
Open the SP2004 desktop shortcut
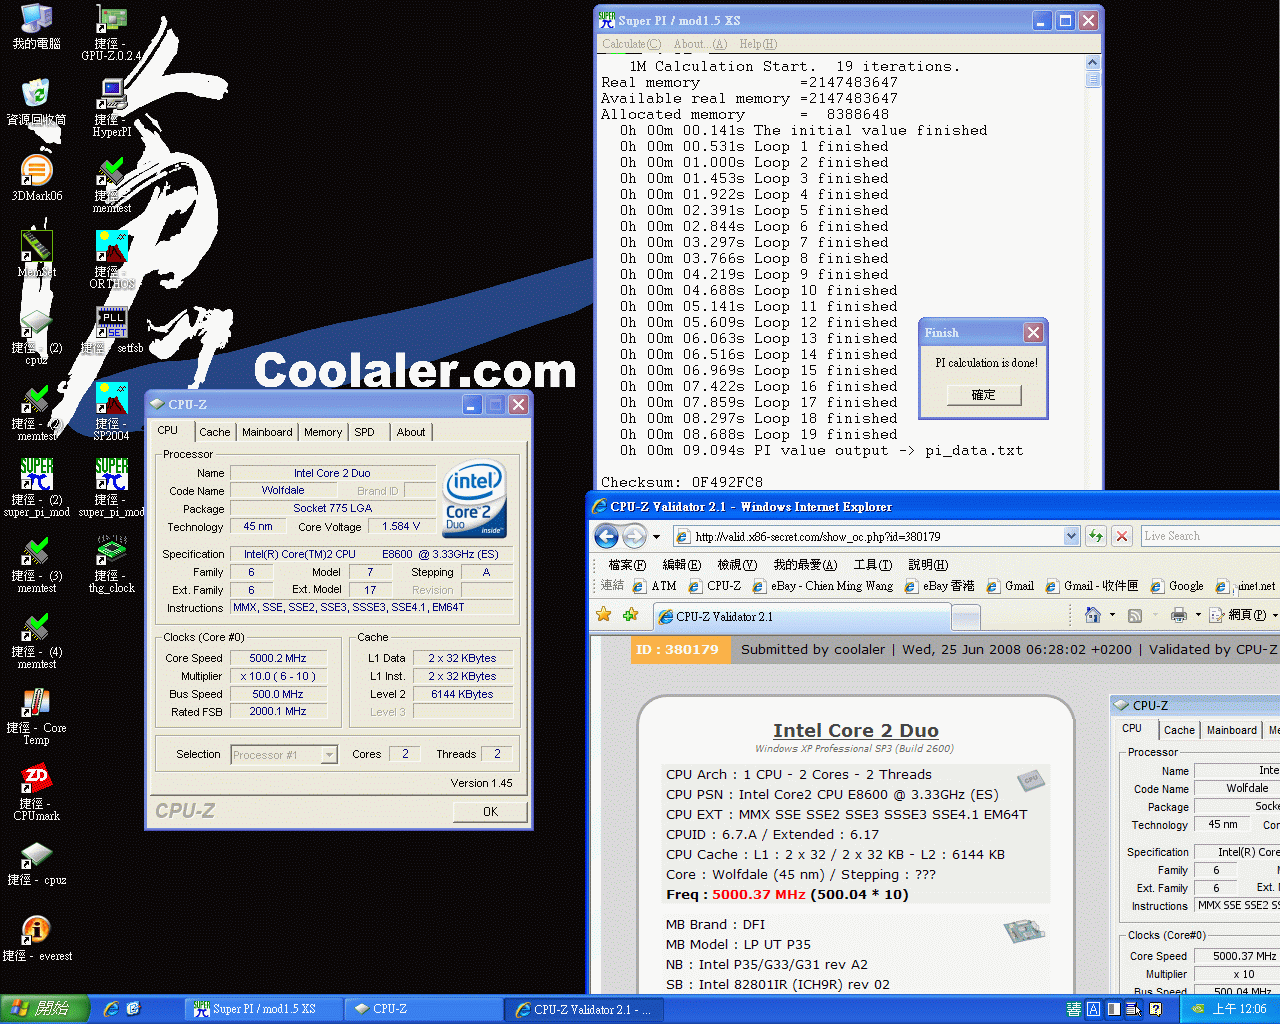tap(111, 413)
